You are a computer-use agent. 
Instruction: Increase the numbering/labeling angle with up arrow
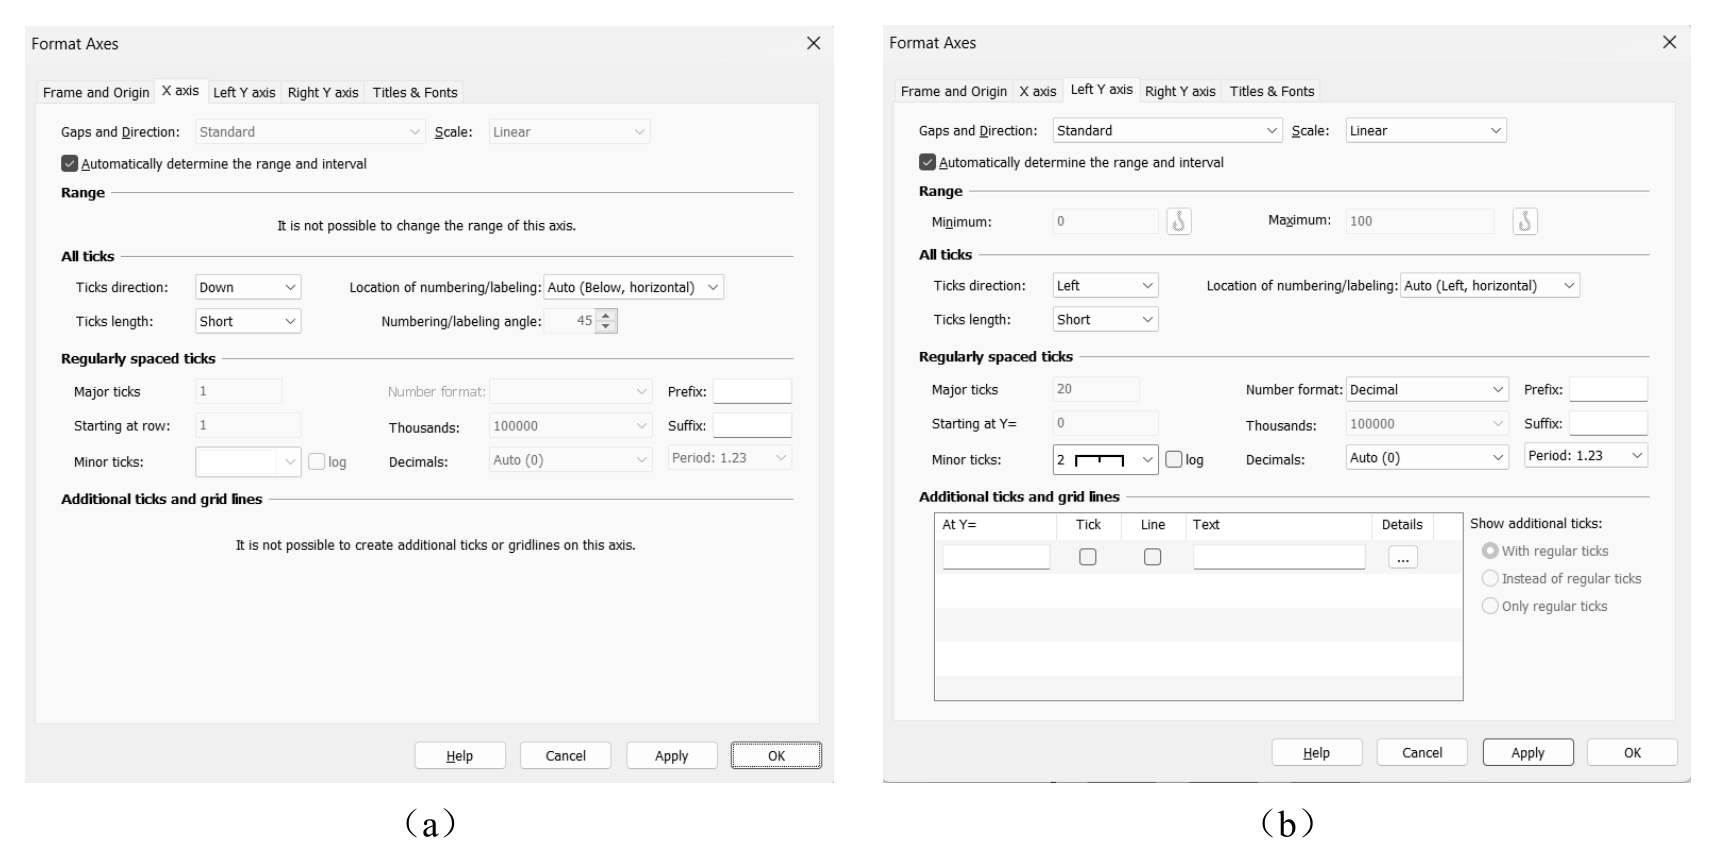pos(606,315)
